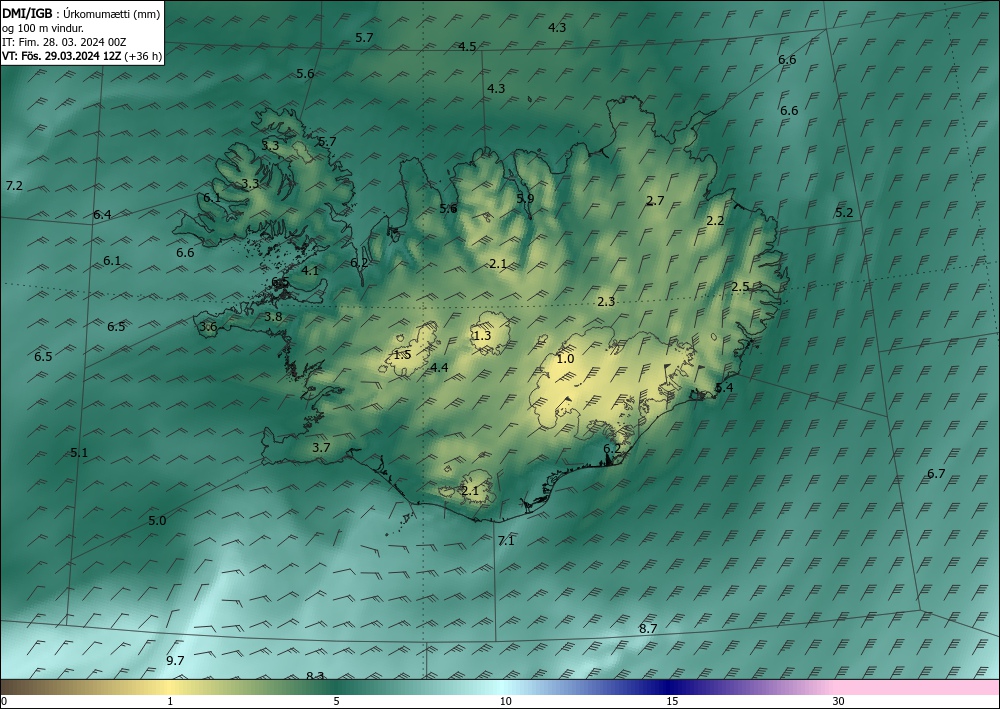Click the 5.1 value in the western sea
This screenshot has height=709, width=1000.
click(x=79, y=453)
